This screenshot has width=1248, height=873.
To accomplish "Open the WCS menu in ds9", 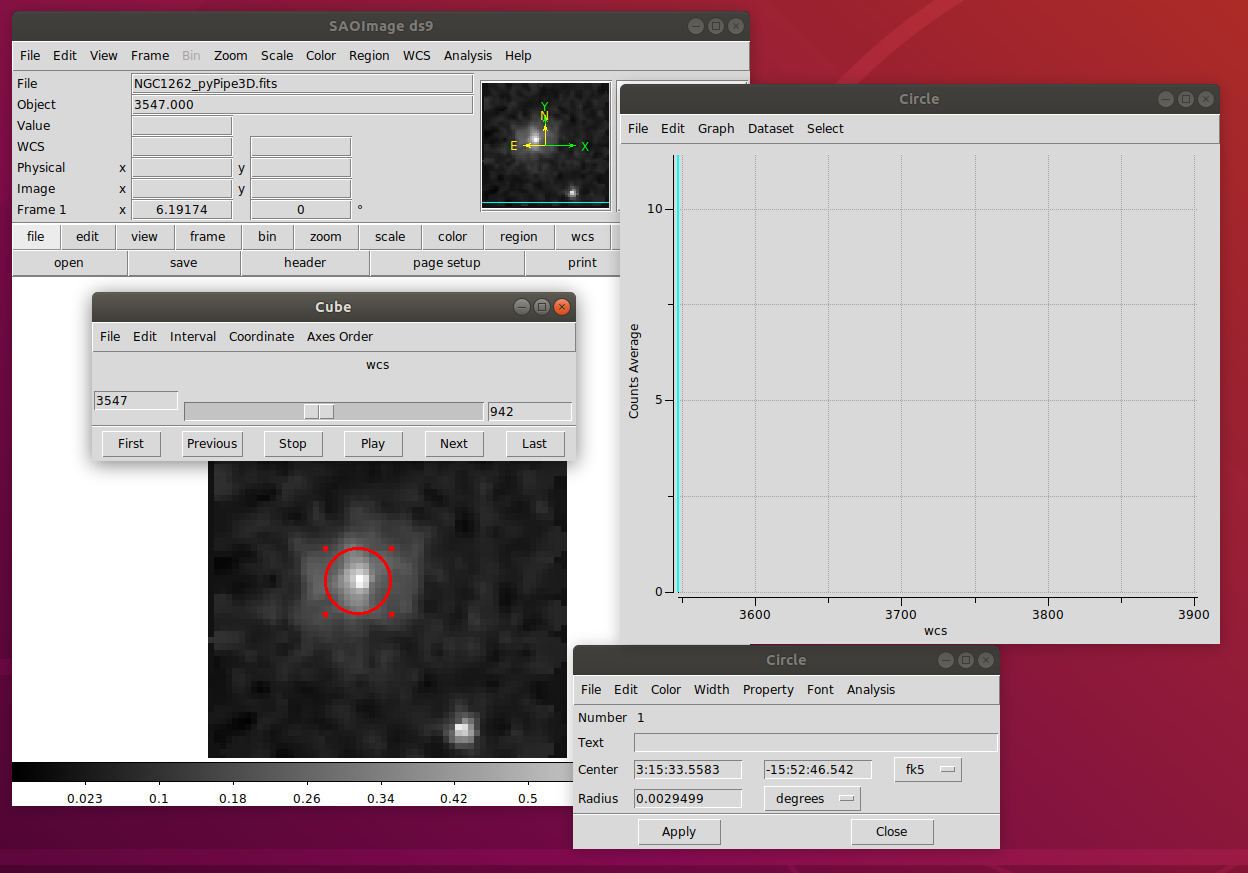I will (417, 56).
